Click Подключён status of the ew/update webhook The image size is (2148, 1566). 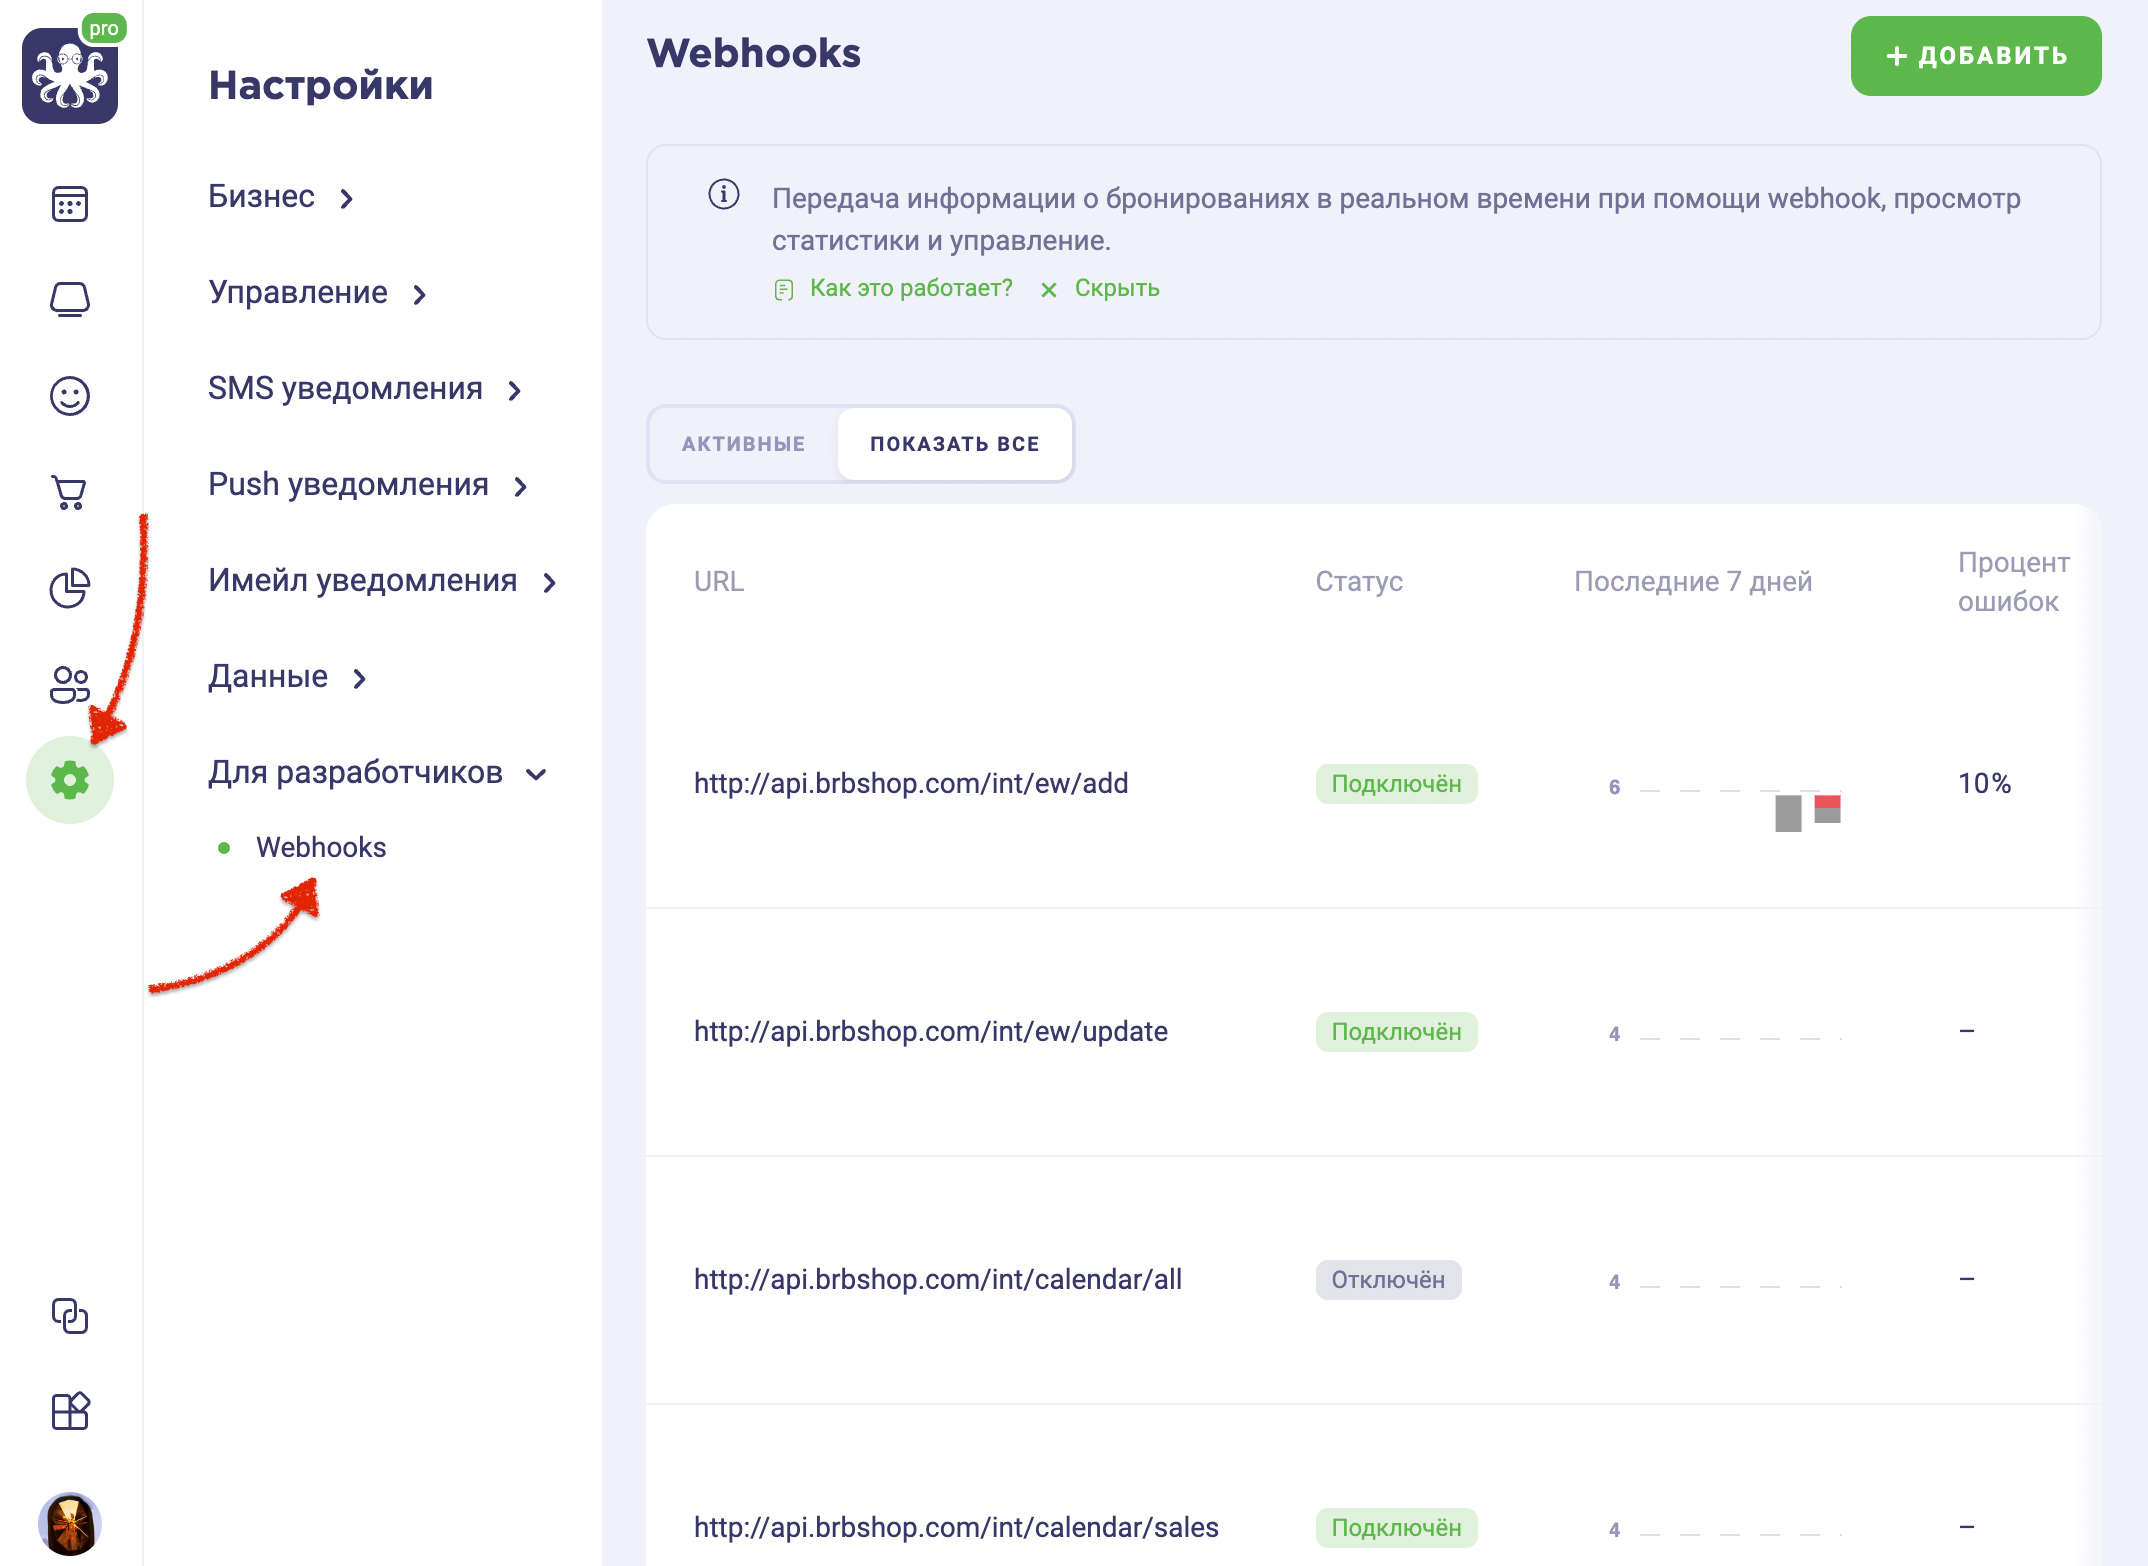[x=1396, y=1032]
